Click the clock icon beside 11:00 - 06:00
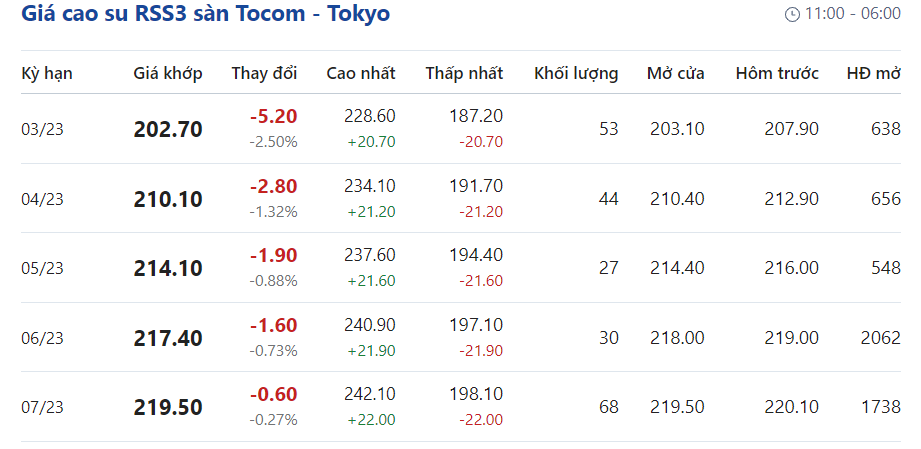 (x=792, y=14)
